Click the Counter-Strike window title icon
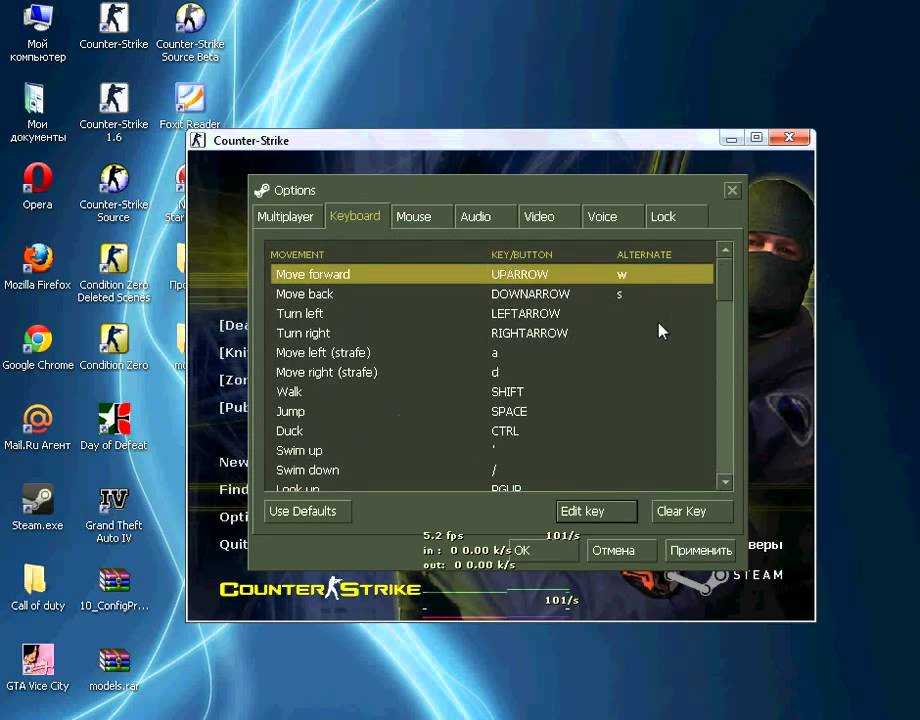The width and height of the screenshot is (920, 720). coord(198,140)
